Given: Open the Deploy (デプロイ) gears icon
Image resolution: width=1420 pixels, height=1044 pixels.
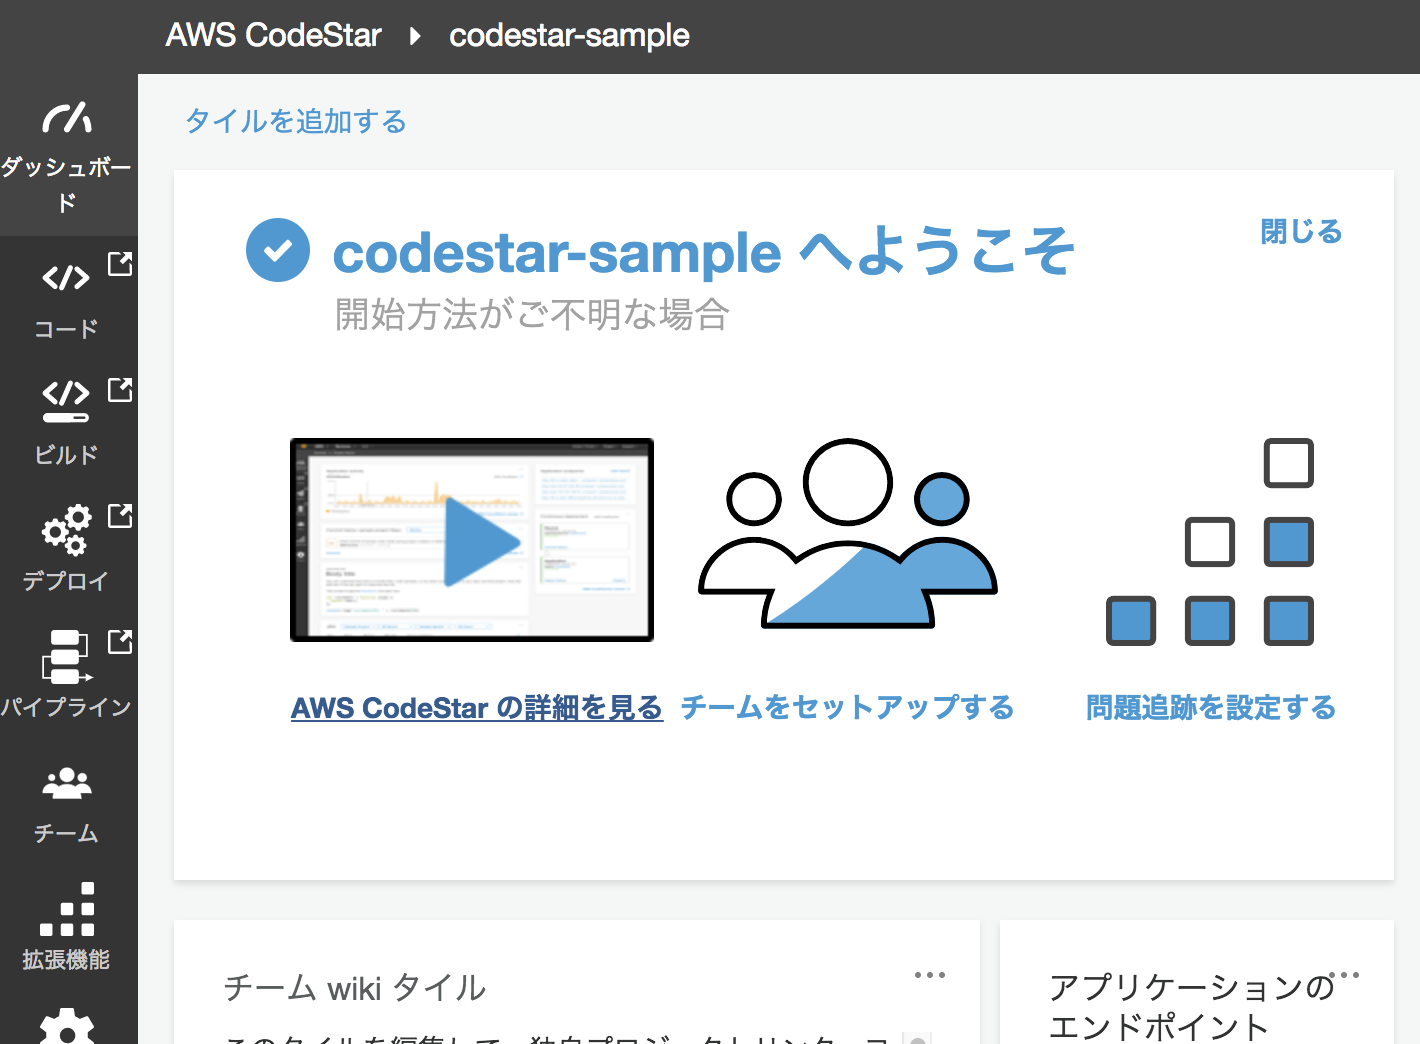Looking at the screenshot, I should [x=66, y=529].
